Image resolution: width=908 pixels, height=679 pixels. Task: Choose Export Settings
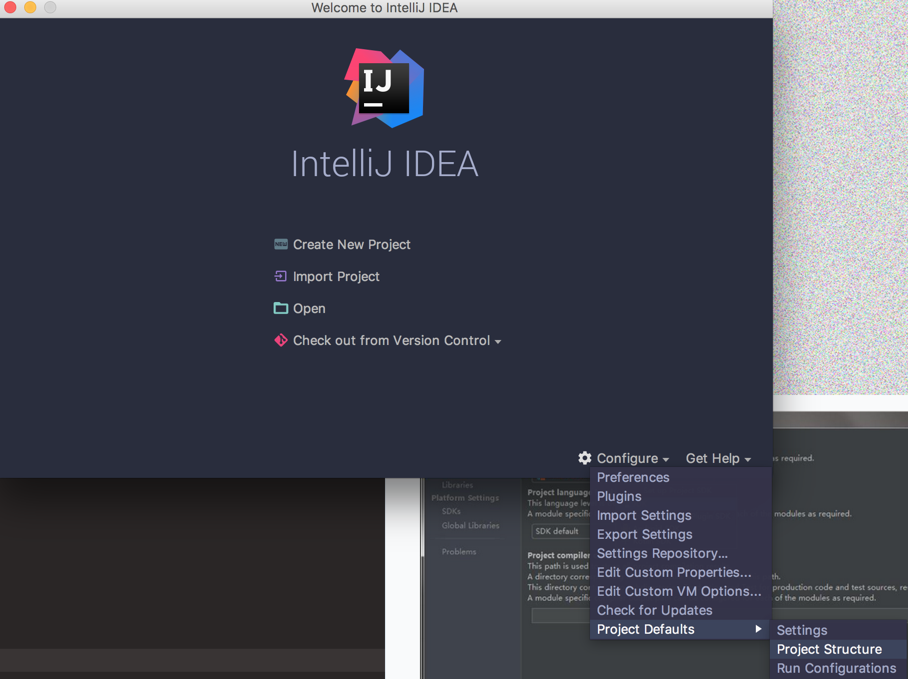click(x=680, y=534)
